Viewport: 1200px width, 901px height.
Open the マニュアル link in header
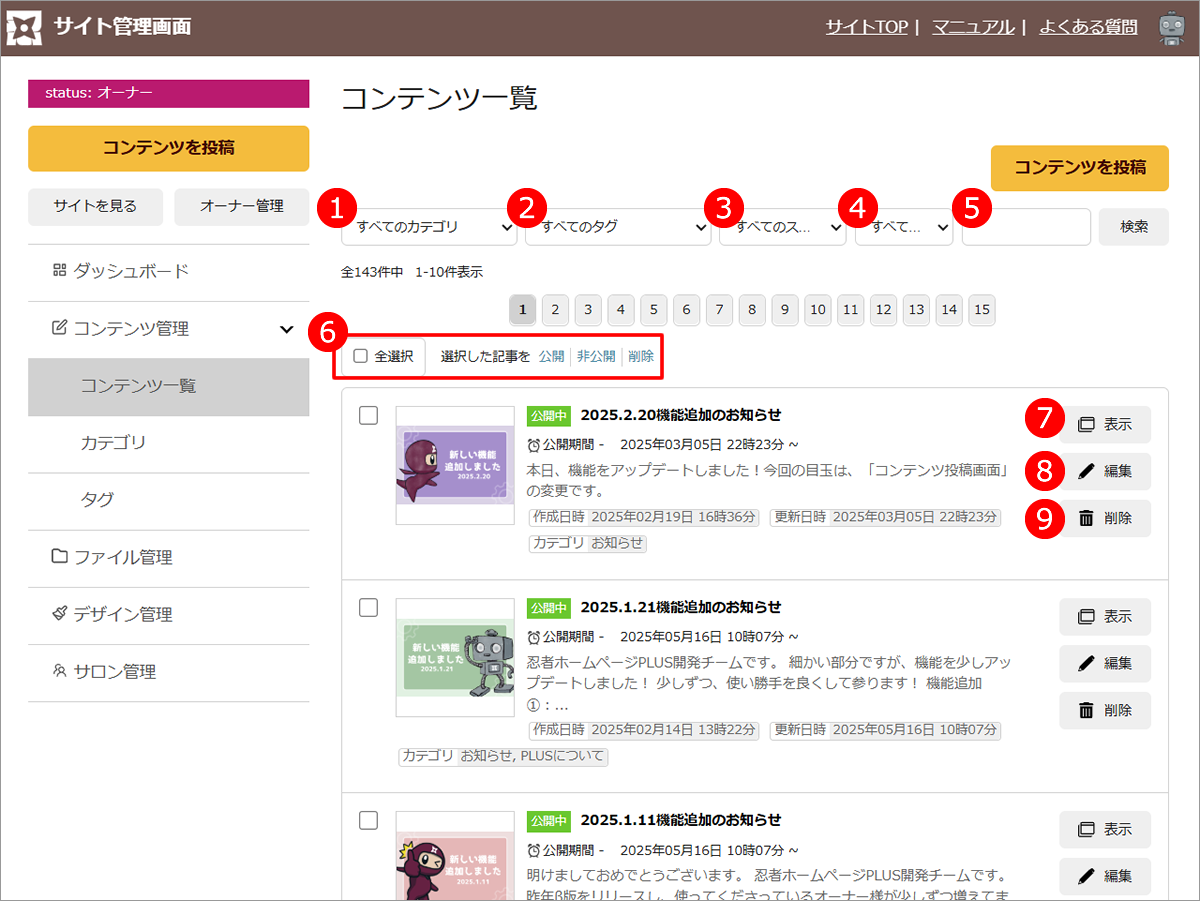pyautogui.click(x=972, y=28)
